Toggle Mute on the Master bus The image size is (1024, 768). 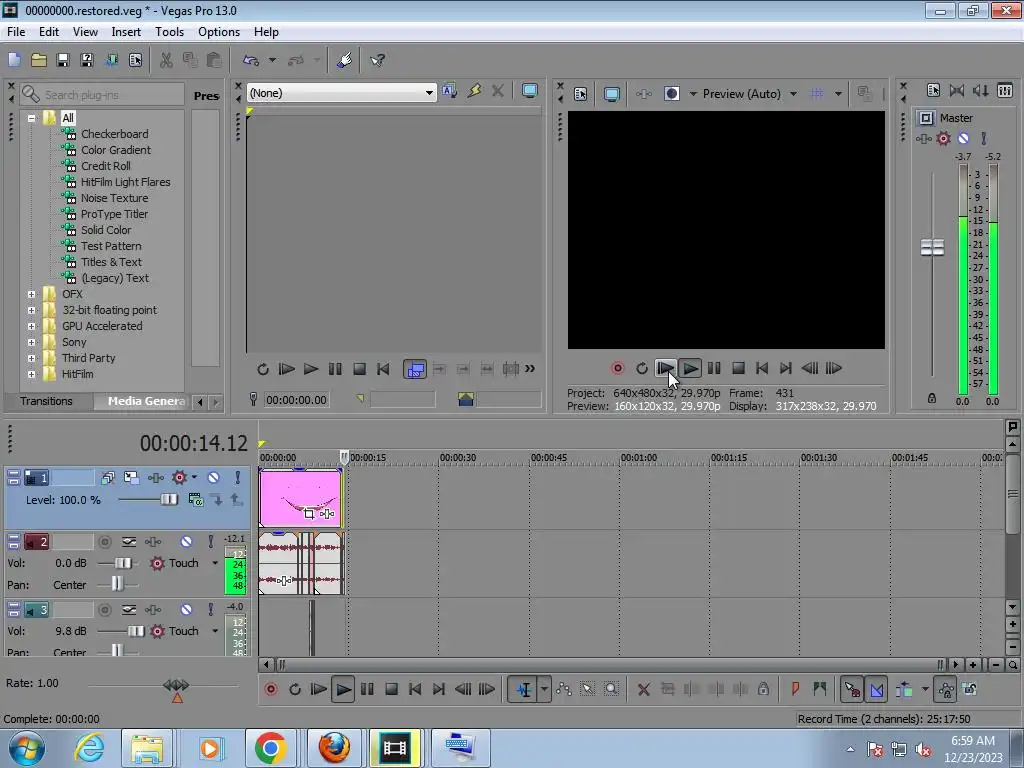pos(963,138)
